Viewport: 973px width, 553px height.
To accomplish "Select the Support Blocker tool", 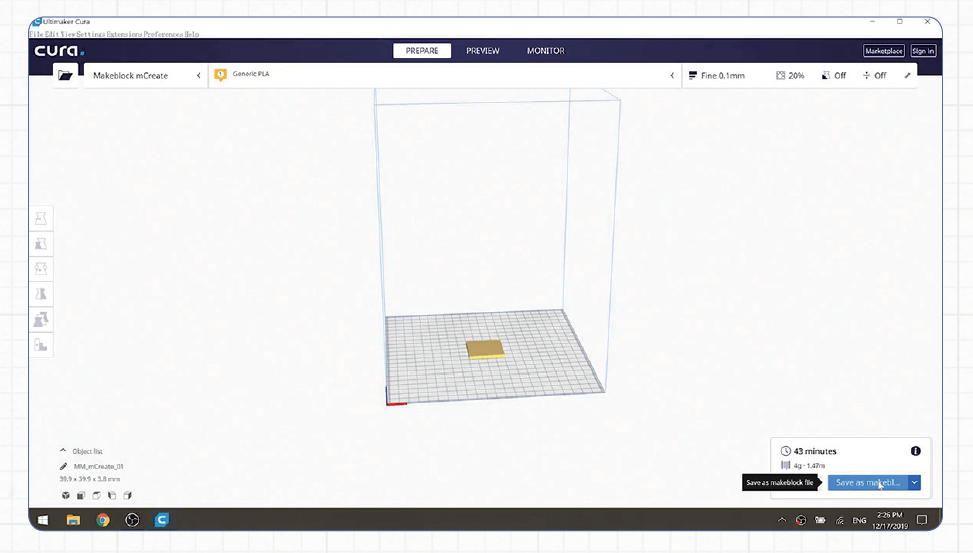I will (x=41, y=345).
